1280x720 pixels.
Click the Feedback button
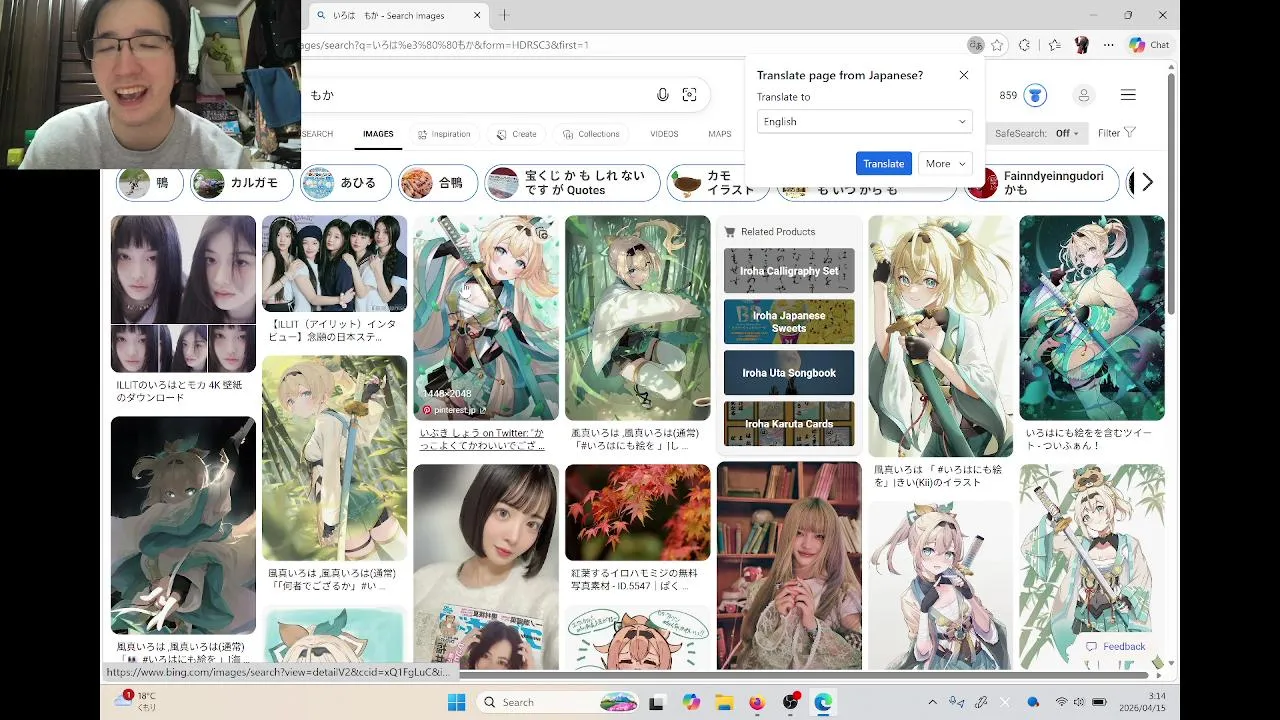click(x=1115, y=647)
